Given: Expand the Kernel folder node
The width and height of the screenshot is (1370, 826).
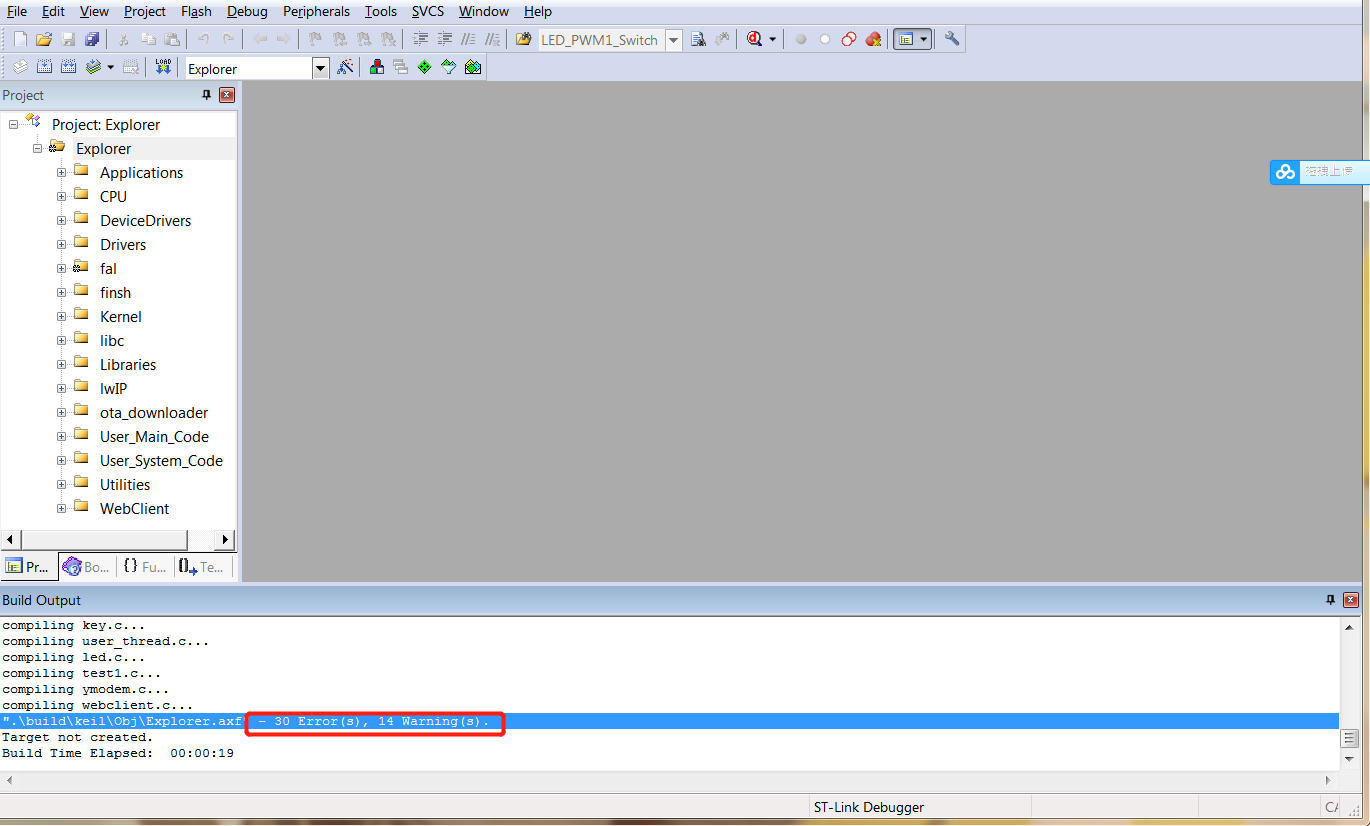Looking at the screenshot, I should pyautogui.click(x=61, y=316).
